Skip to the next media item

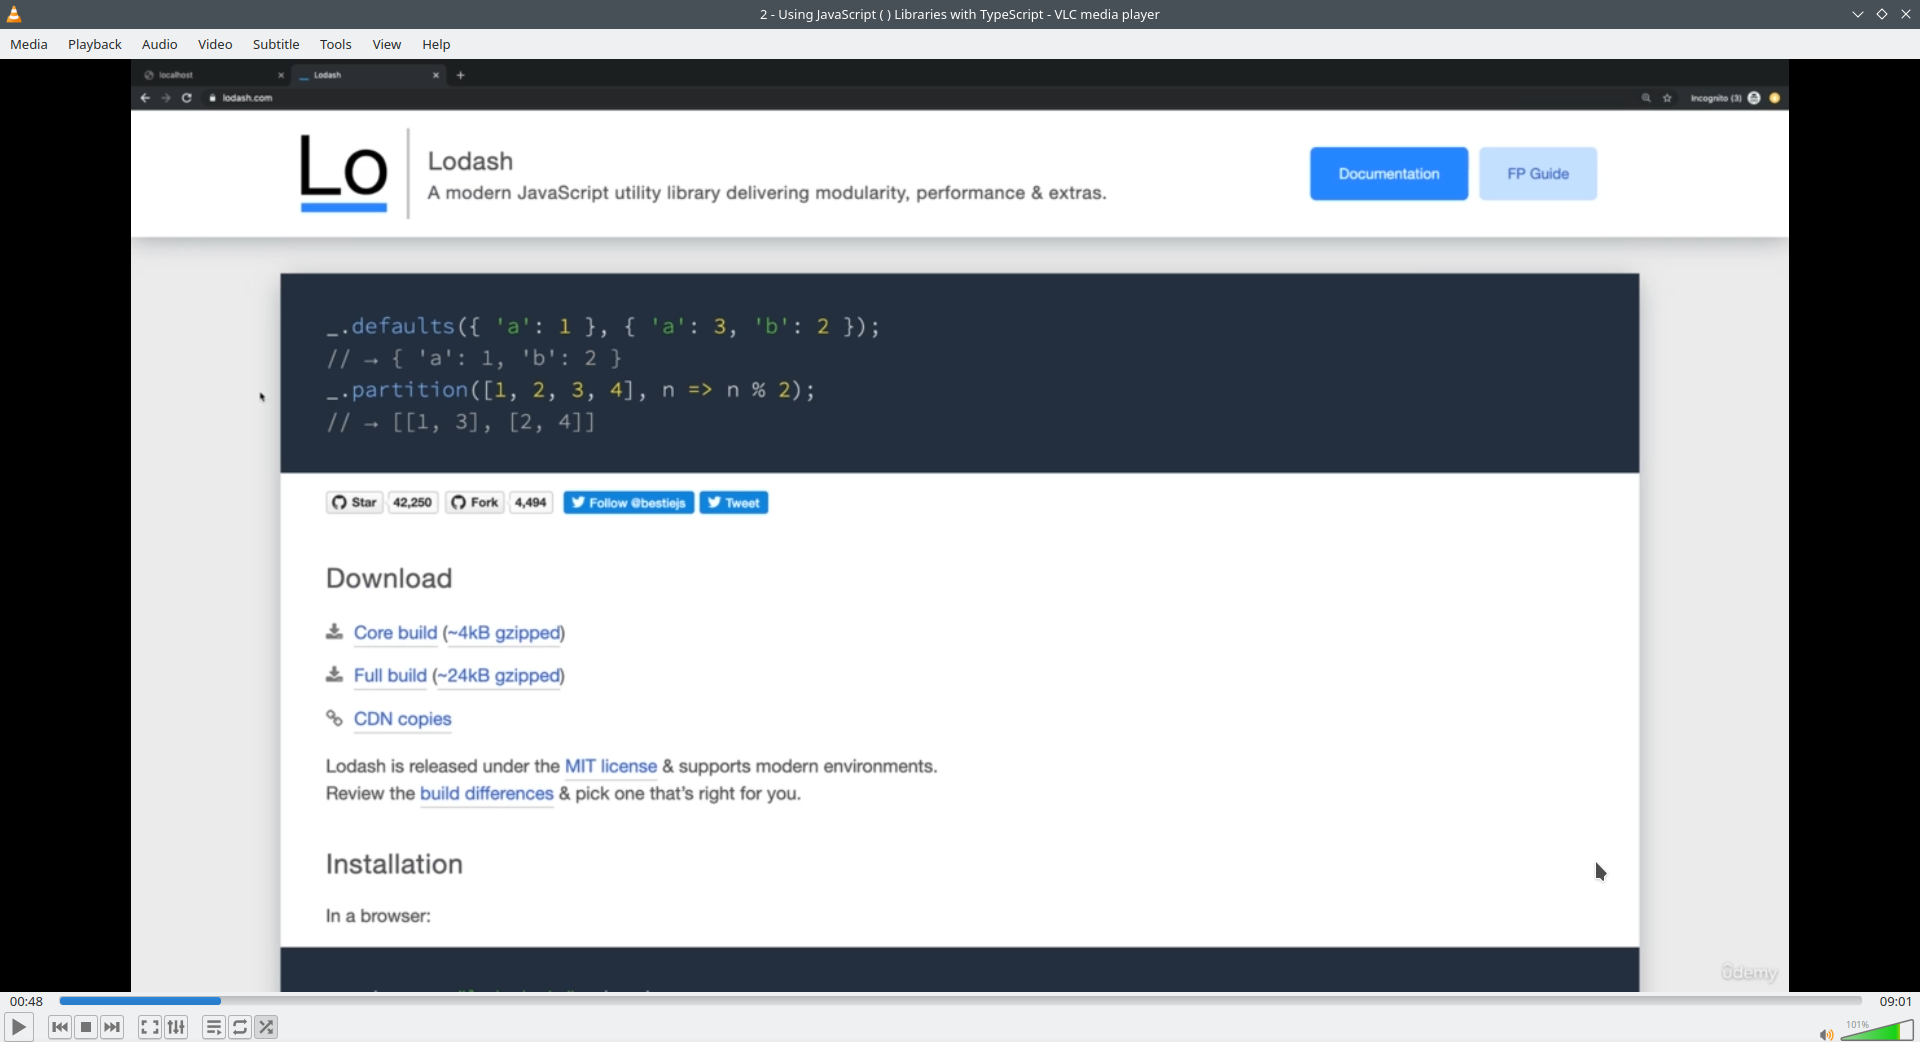[x=112, y=1027]
